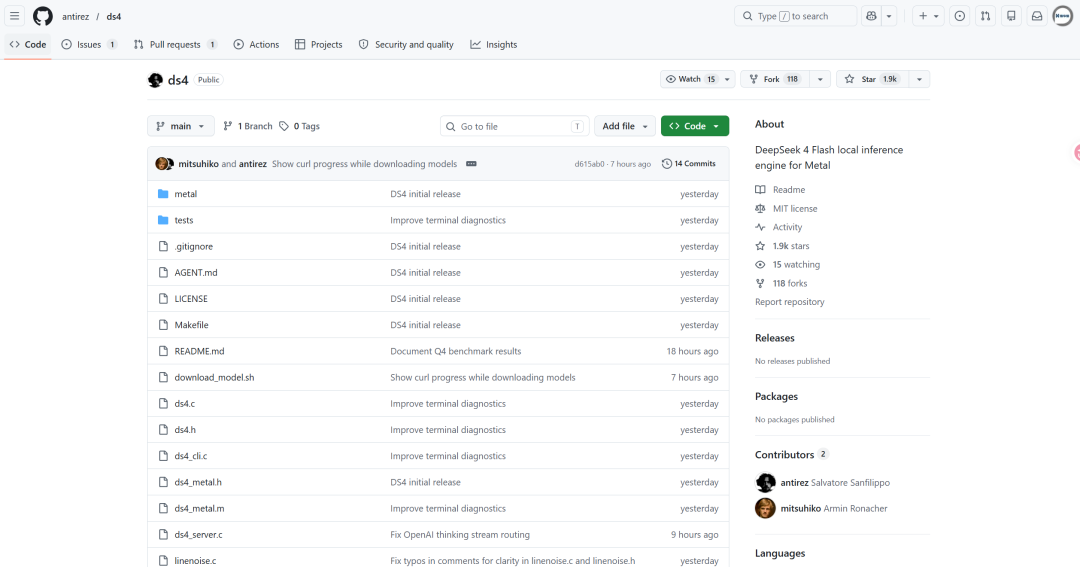Open the README.md file
1080x567 pixels.
(x=199, y=351)
